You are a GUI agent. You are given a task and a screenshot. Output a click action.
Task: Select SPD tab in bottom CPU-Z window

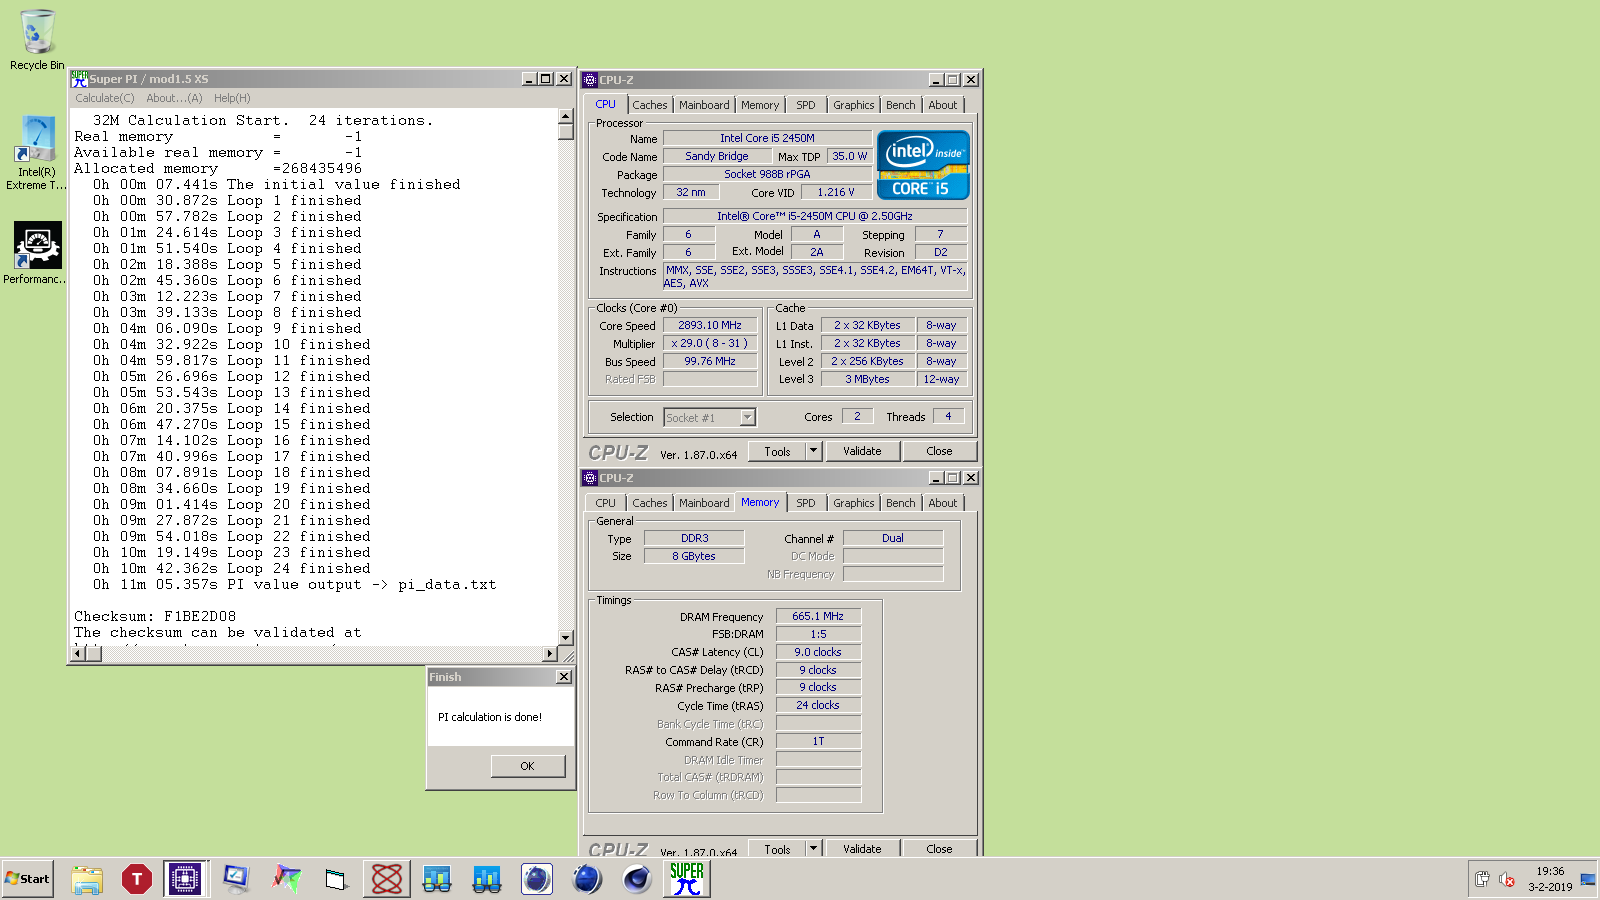click(x=806, y=503)
